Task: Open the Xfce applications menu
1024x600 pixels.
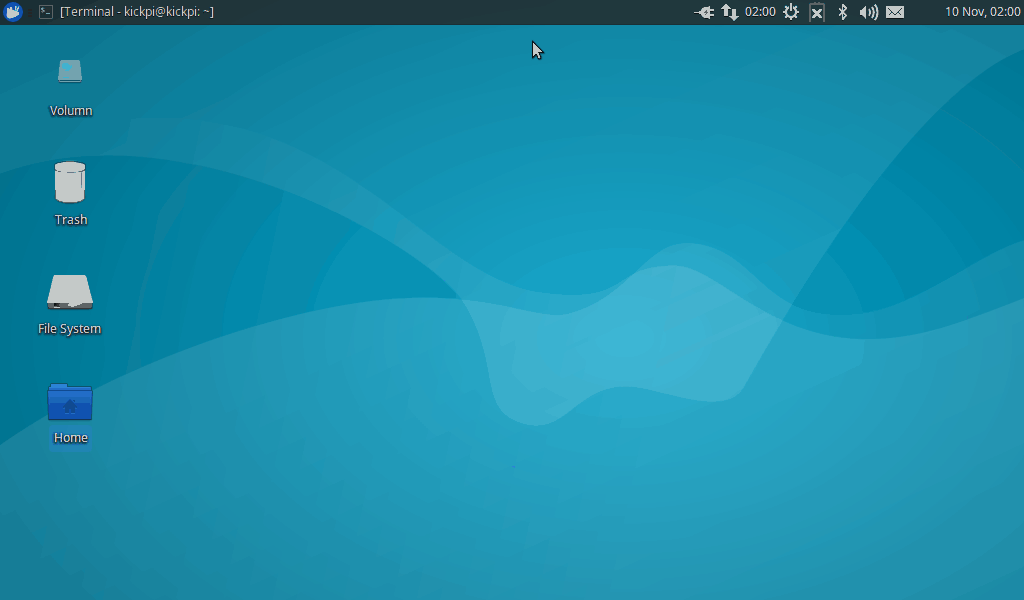Action: (x=13, y=12)
